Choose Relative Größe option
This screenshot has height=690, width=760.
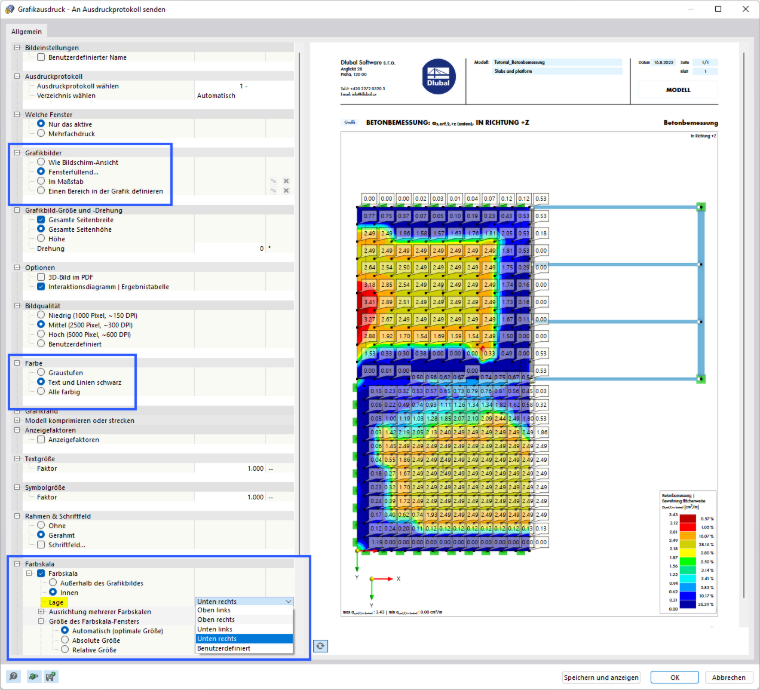65,650
